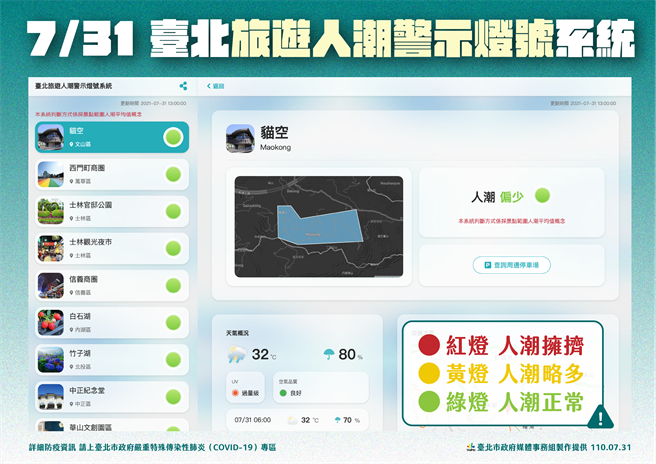Click the Maokong map area
Image resolution: width=656 pixels, height=464 pixels.
(x=319, y=226)
